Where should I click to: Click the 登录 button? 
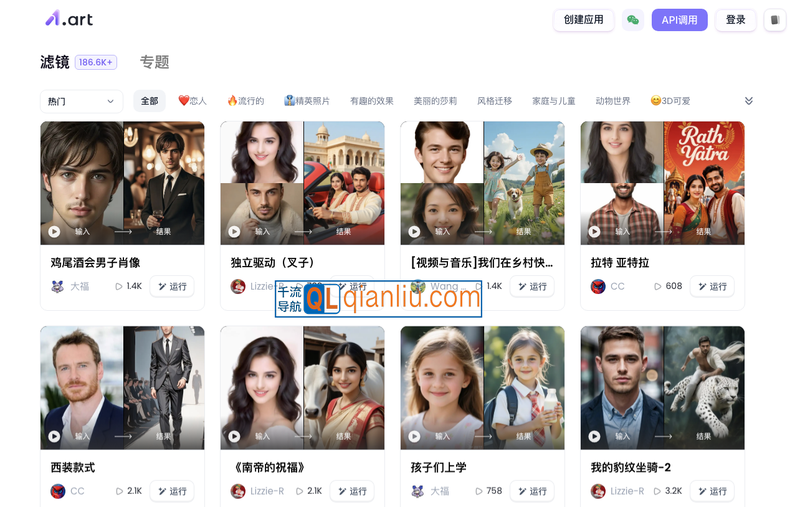(736, 20)
